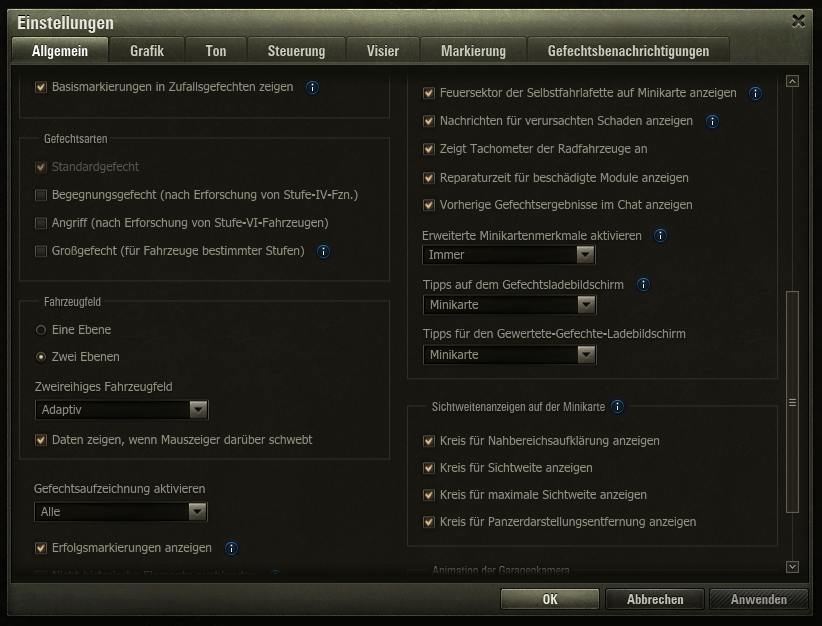Toggle Vorherige Gefechtsergebnisse im Chat anzeigen
The image size is (822, 626).
[x=429, y=205]
